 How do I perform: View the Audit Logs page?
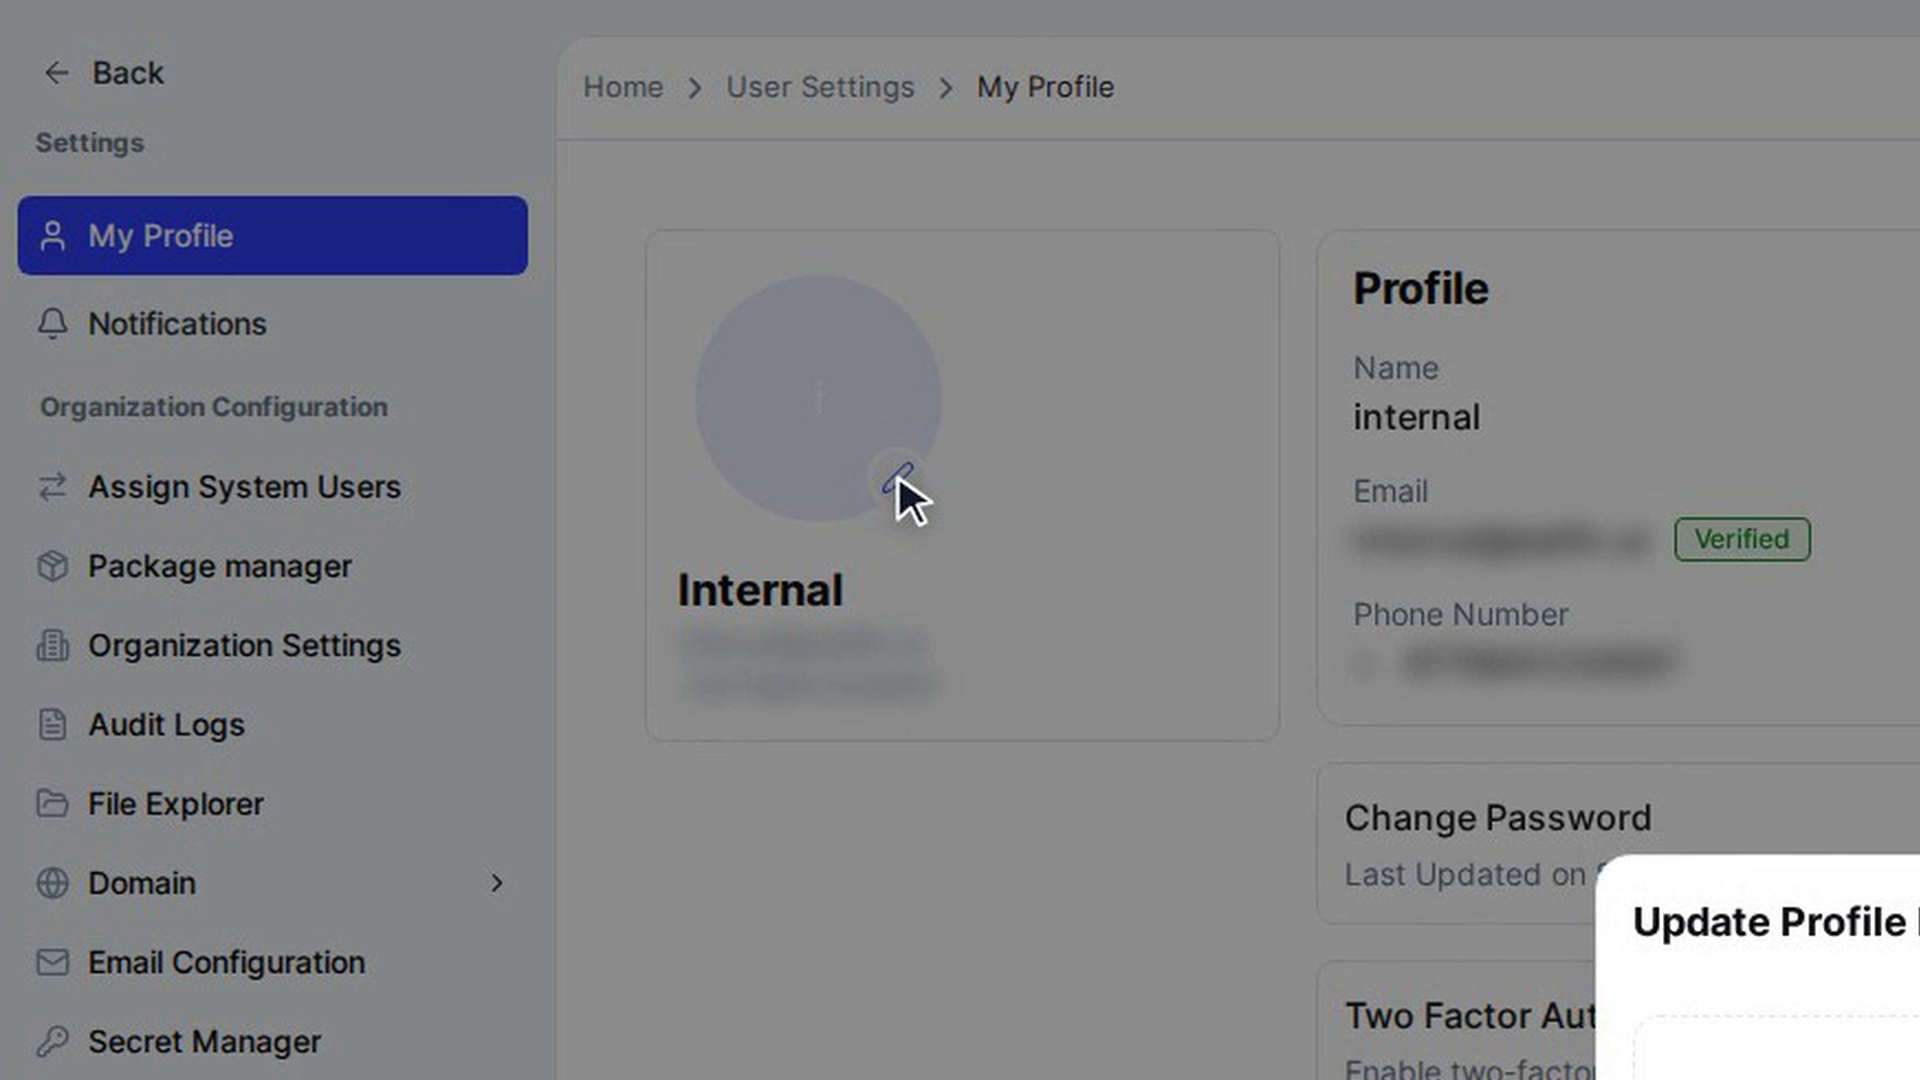click(272, 724)
